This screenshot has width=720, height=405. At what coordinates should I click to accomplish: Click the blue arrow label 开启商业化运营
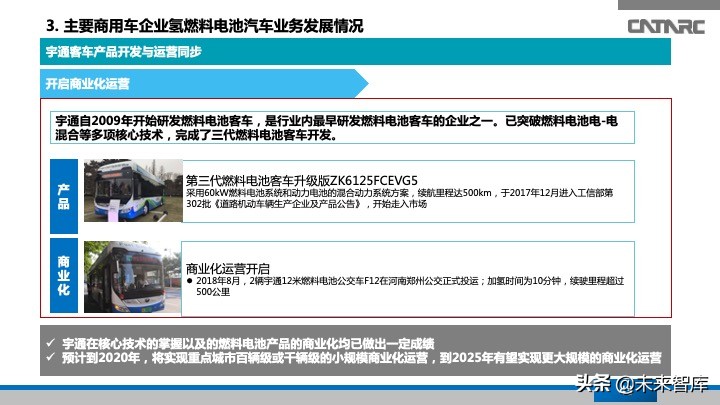click(204, 83)
